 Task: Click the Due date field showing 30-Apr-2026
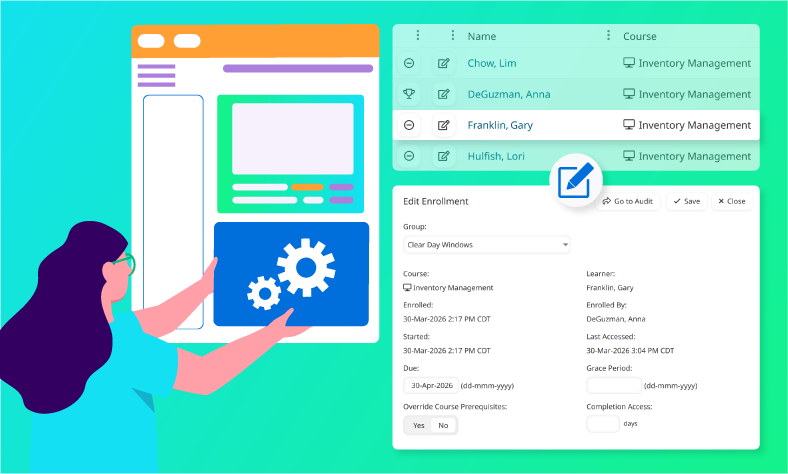tap(431, 386)
